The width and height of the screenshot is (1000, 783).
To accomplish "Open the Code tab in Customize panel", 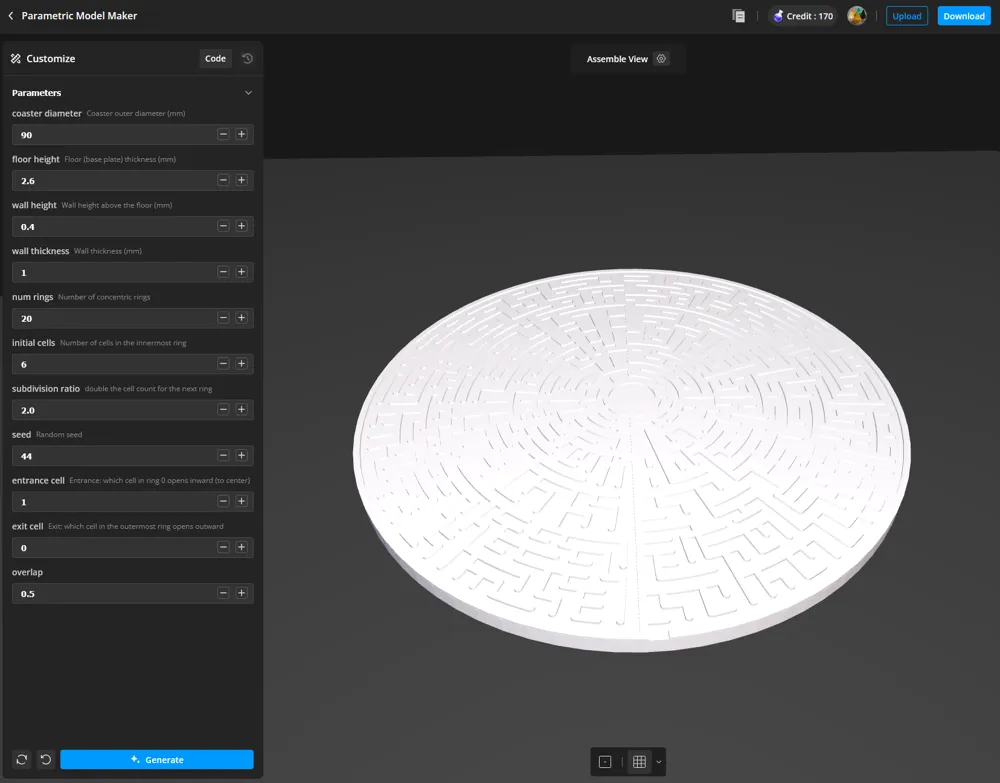I will click(x=215, y=59).
